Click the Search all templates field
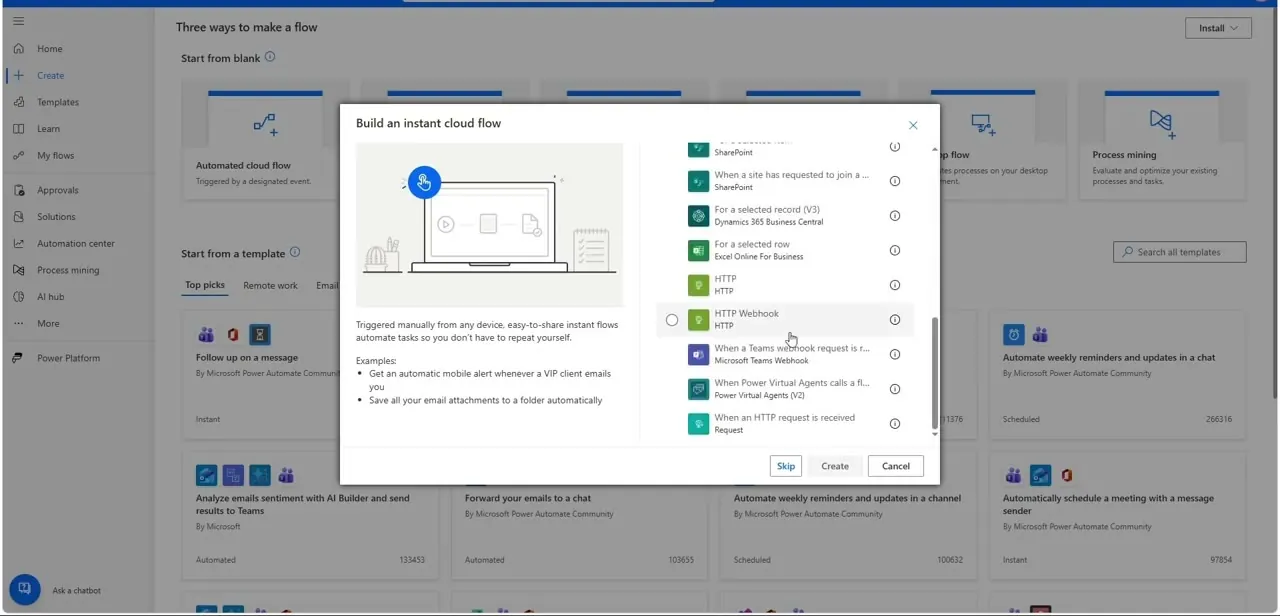The image size is (1280, 616). [x=1180, y=252]
